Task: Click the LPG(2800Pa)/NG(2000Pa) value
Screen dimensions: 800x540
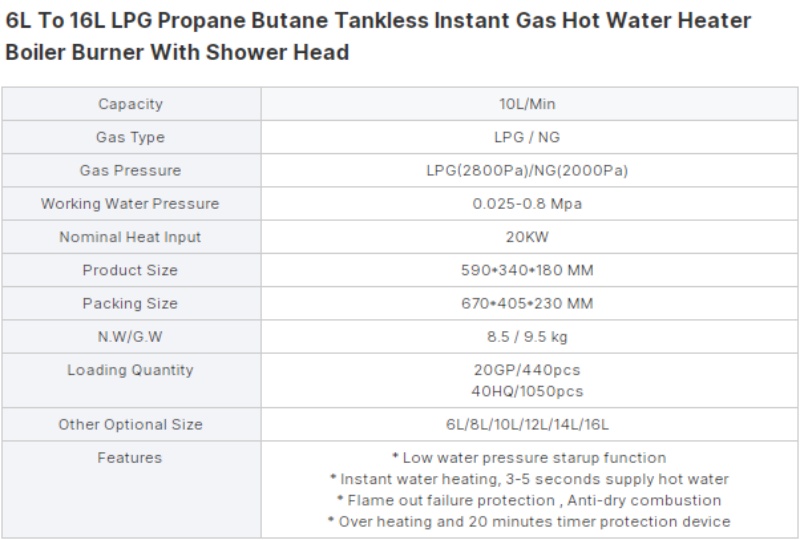Action: coord(527,170)
